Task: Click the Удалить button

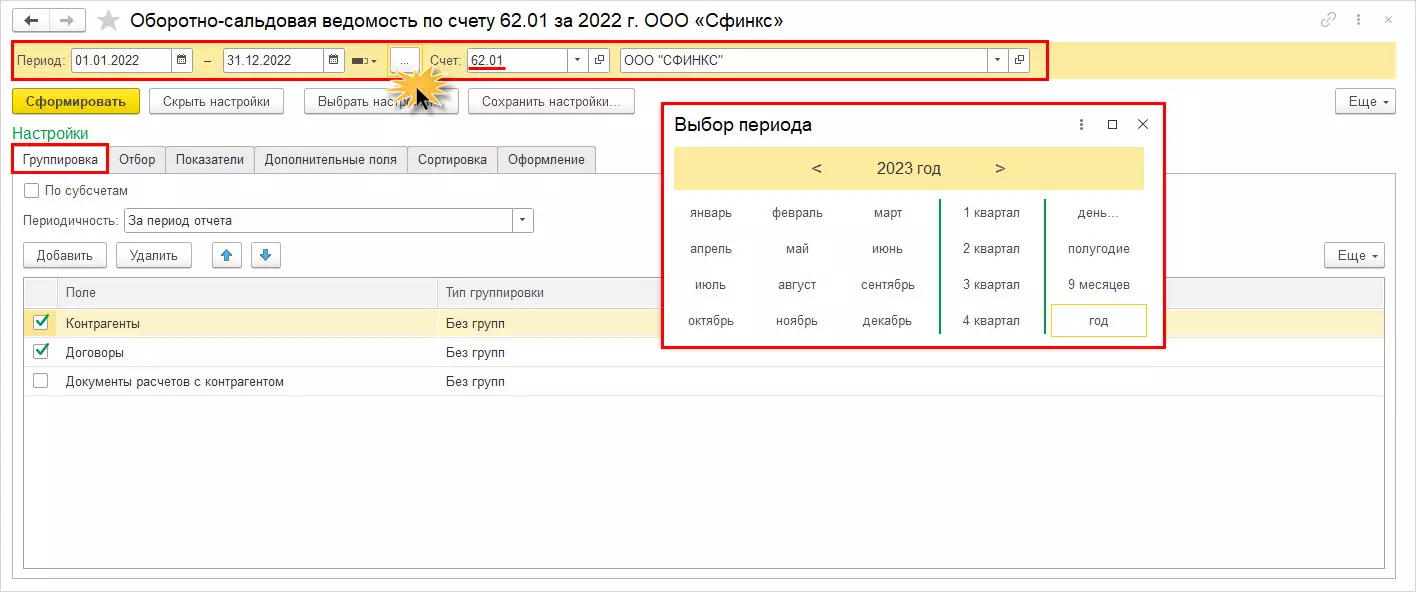Action: (x=154, y=255)
